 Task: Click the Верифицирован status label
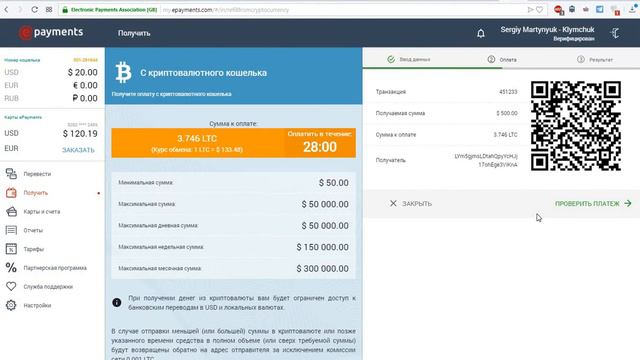point(574,39)
